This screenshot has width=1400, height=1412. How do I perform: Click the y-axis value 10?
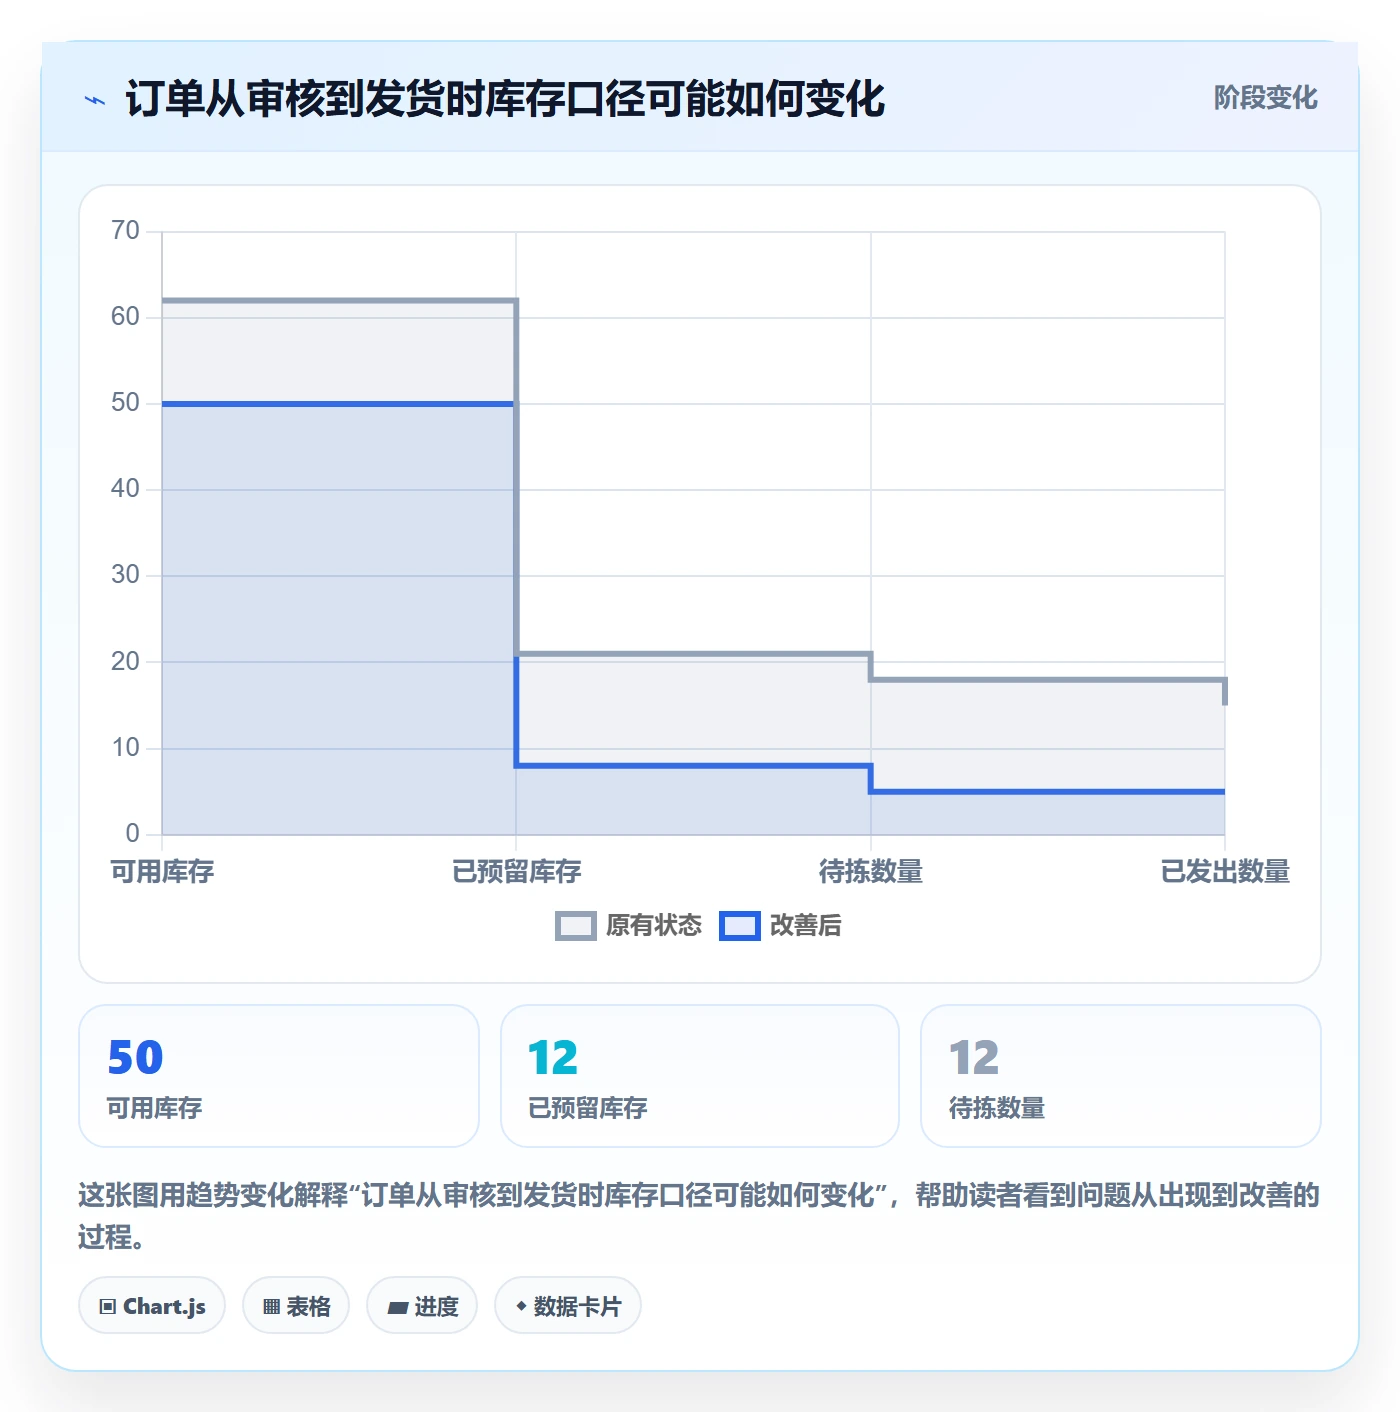(x=126, y=747)
